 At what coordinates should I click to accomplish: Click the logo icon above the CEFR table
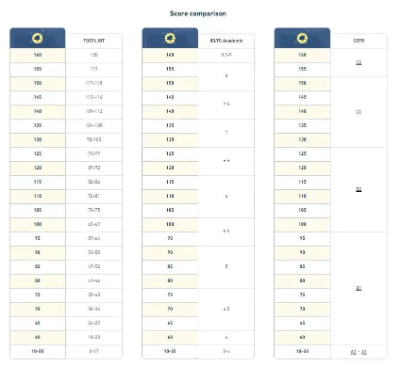click(x=302, y=38)
